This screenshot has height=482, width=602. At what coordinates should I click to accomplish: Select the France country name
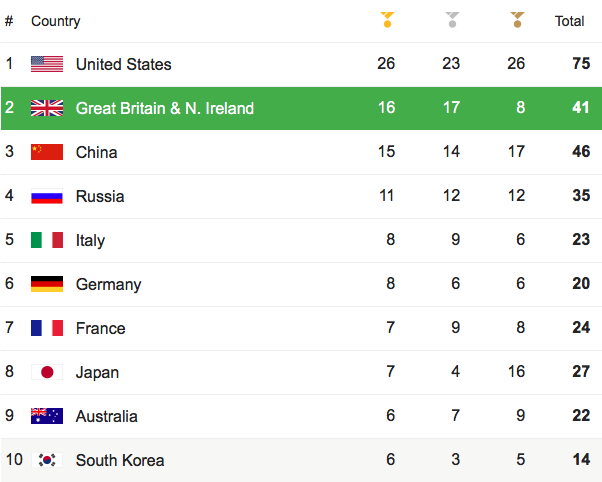point(101,328)
